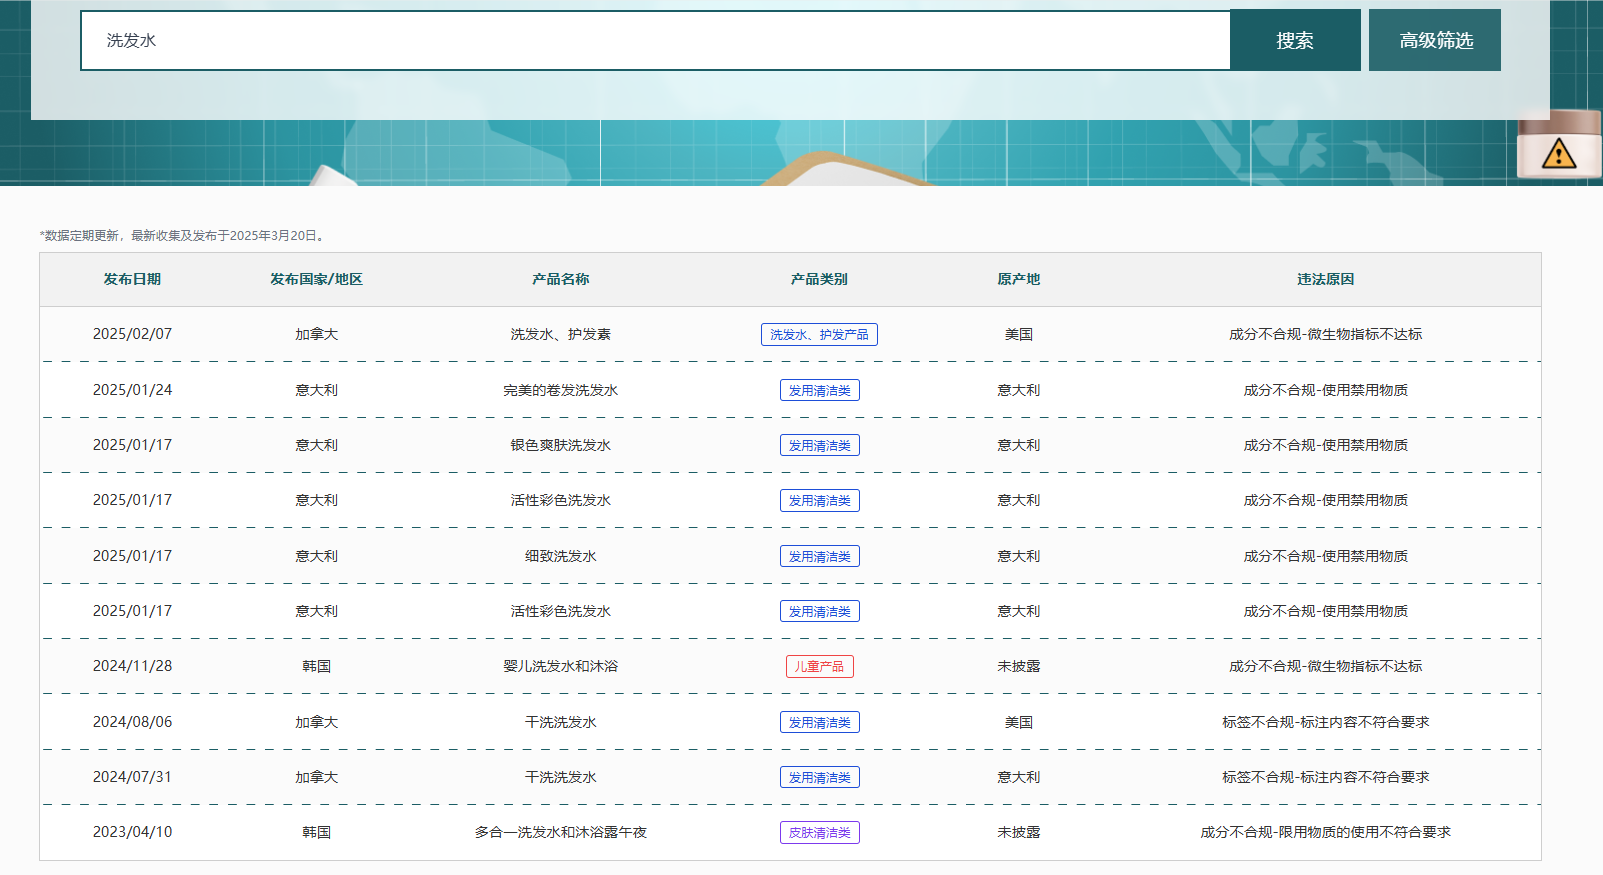Click the 发布国家/地区 column header
This screenshot has height=875, width=1603.
pos(316,280)
